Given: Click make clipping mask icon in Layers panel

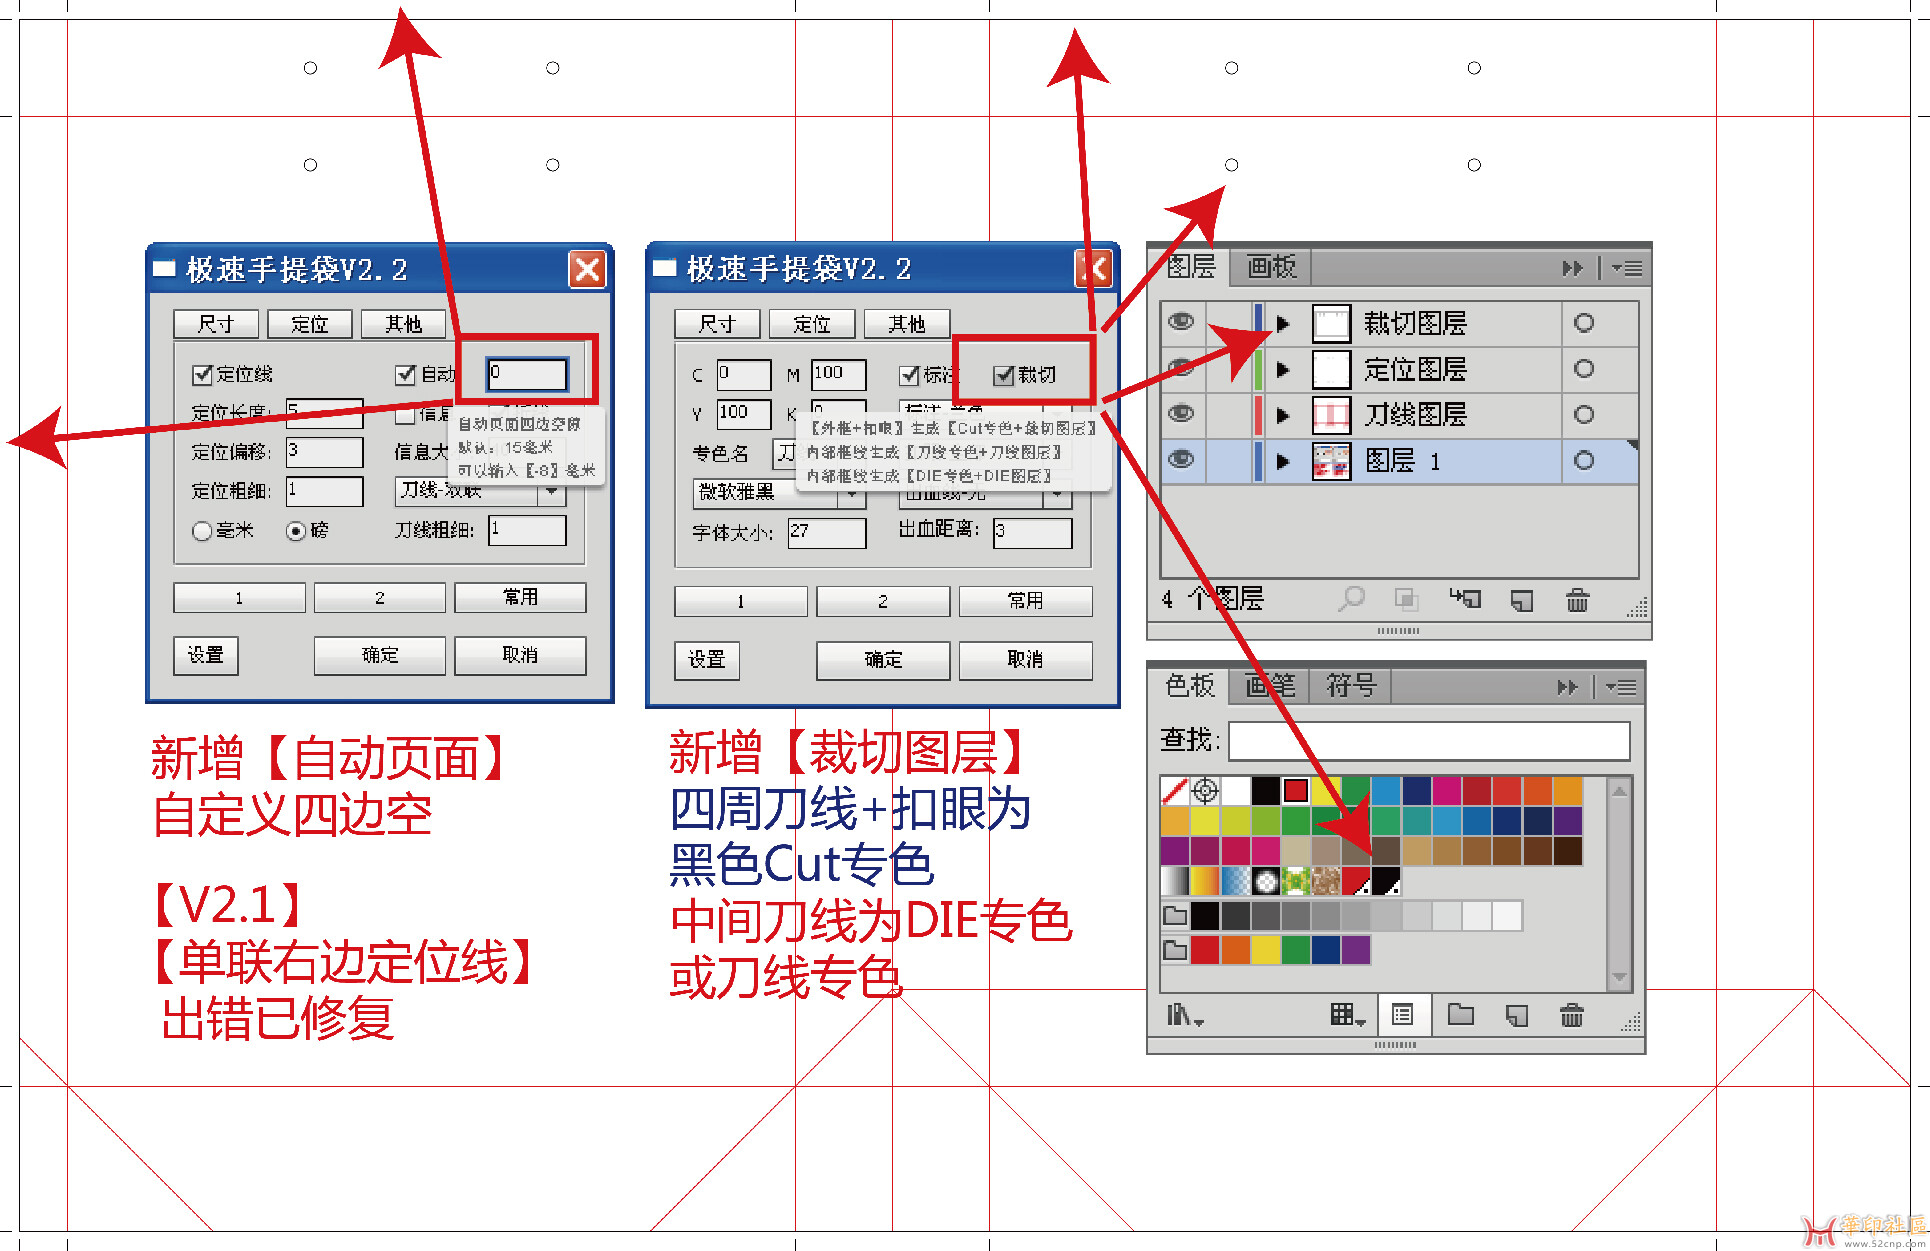Looking at the screenshot, I should [1407, 599].
